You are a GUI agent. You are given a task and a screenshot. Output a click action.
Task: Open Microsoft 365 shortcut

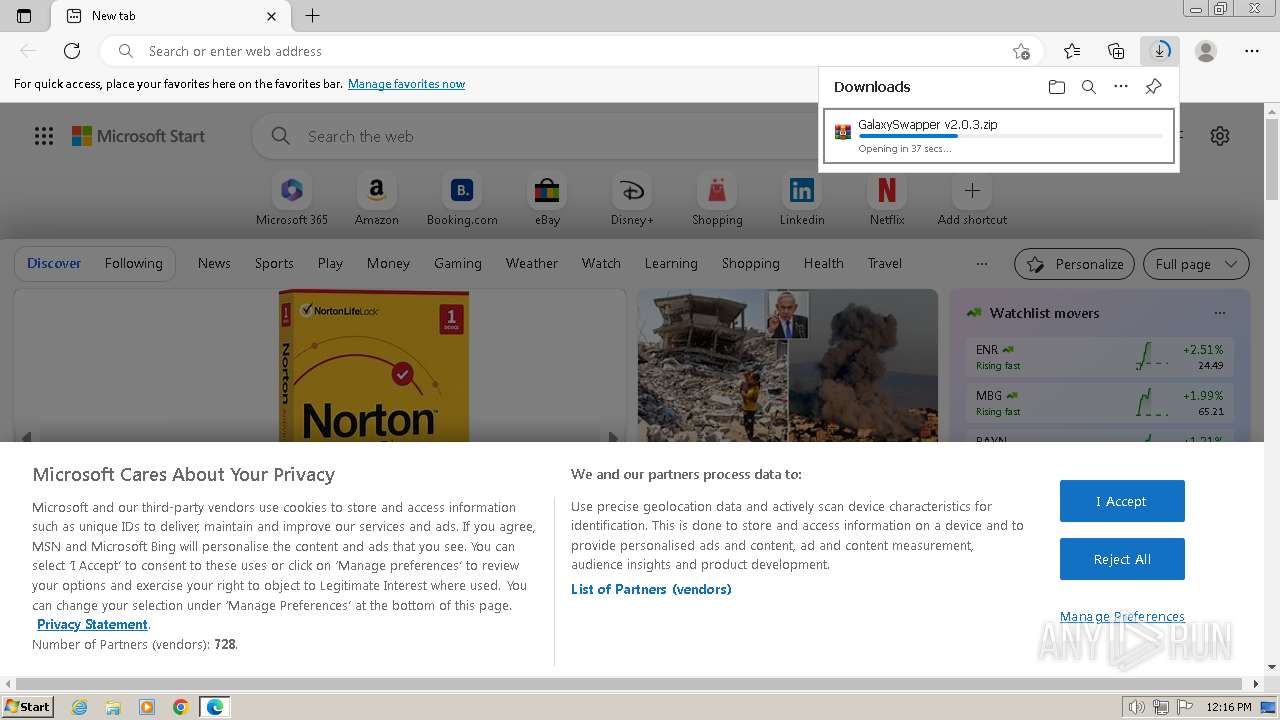point(292,199)
